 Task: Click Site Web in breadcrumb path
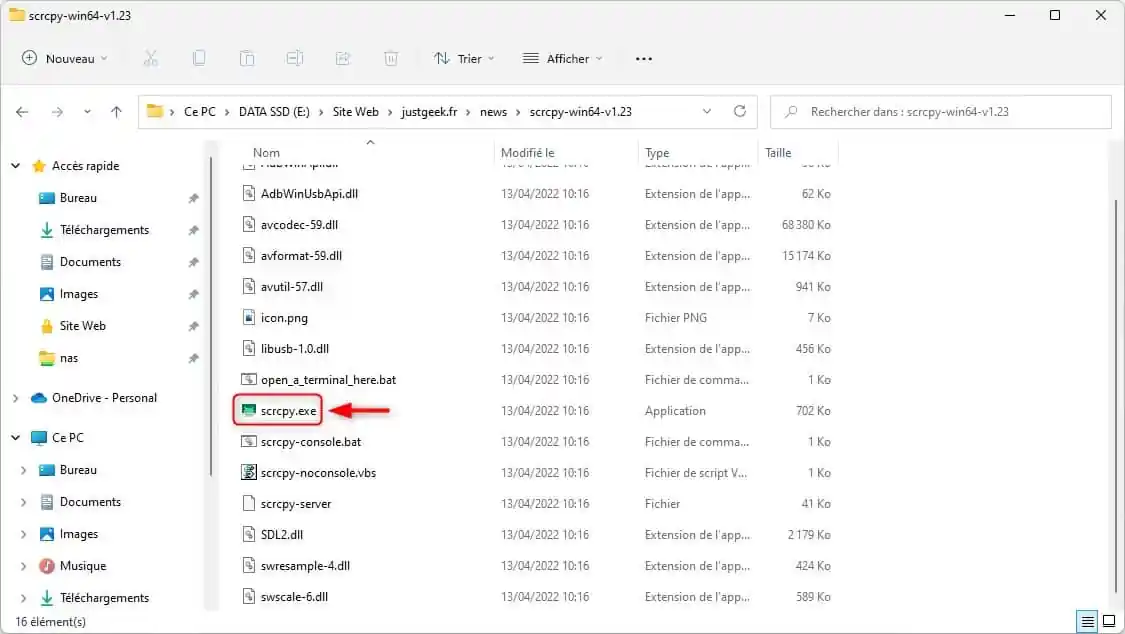355,112
